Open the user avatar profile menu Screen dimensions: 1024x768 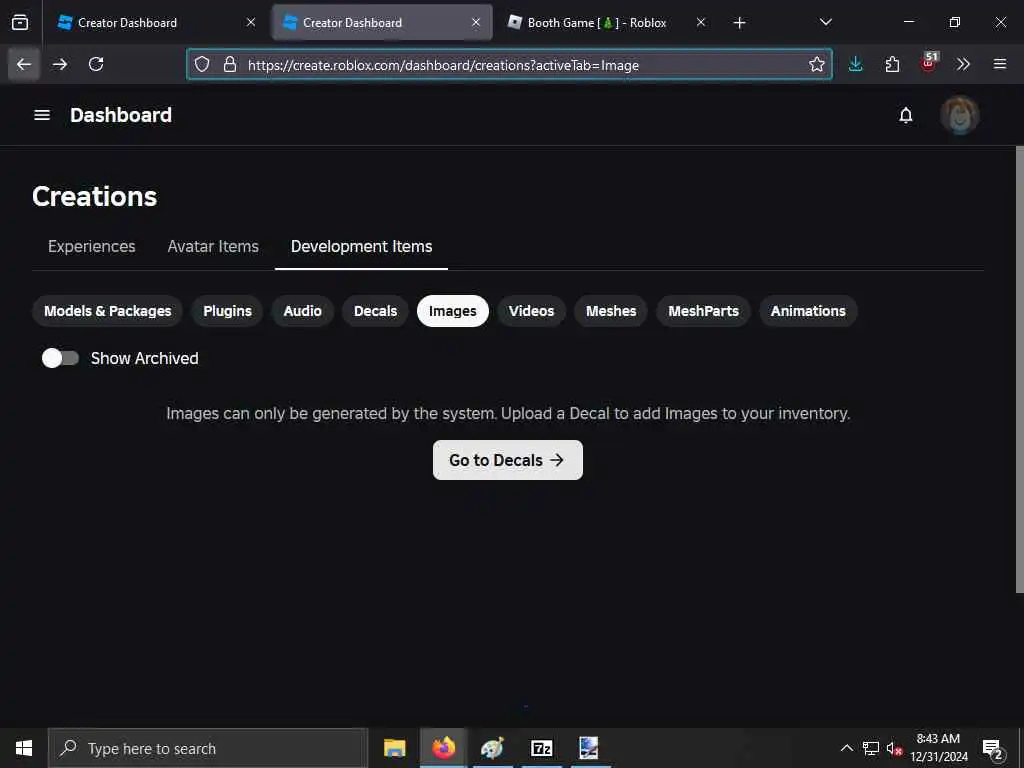[959, 115]
